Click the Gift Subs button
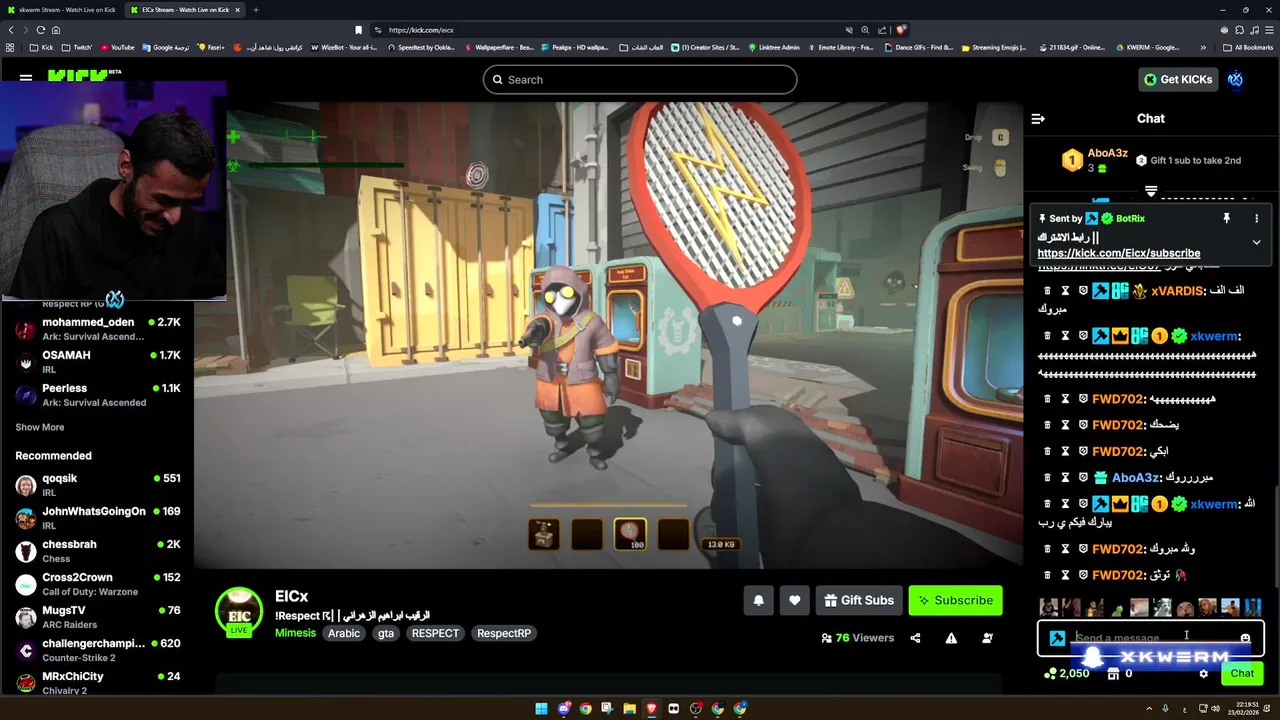This screenshot has width=1280, height=720. click(859, 600)
